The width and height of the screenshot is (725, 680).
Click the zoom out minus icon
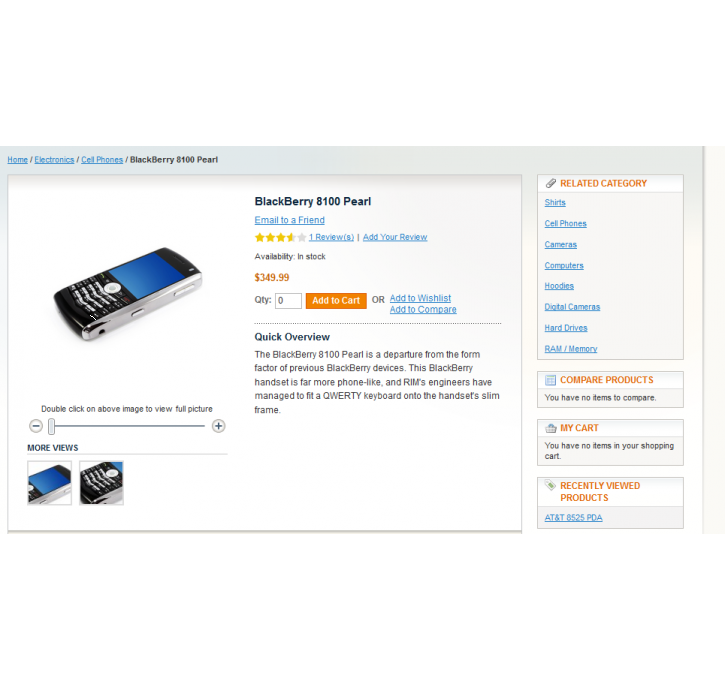pyautogui.click(x=36, y=426)
